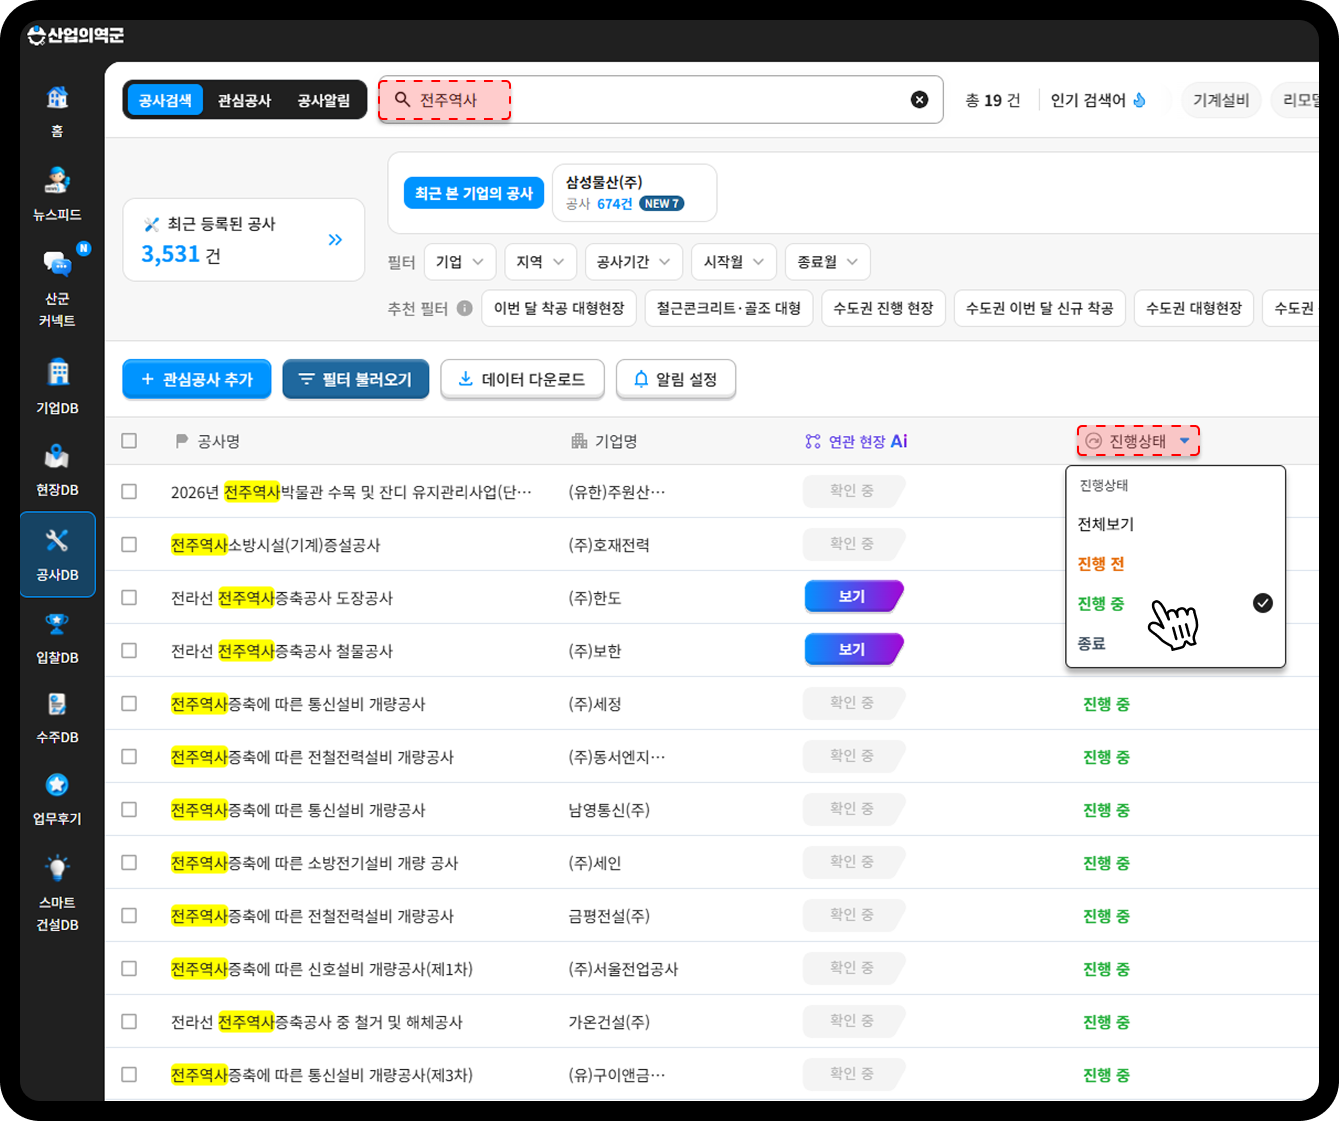The height and width of the screenshot is (1121, 1339).
Task: Switch to the 공사검색 tab
Action: [x=165, y=100]
